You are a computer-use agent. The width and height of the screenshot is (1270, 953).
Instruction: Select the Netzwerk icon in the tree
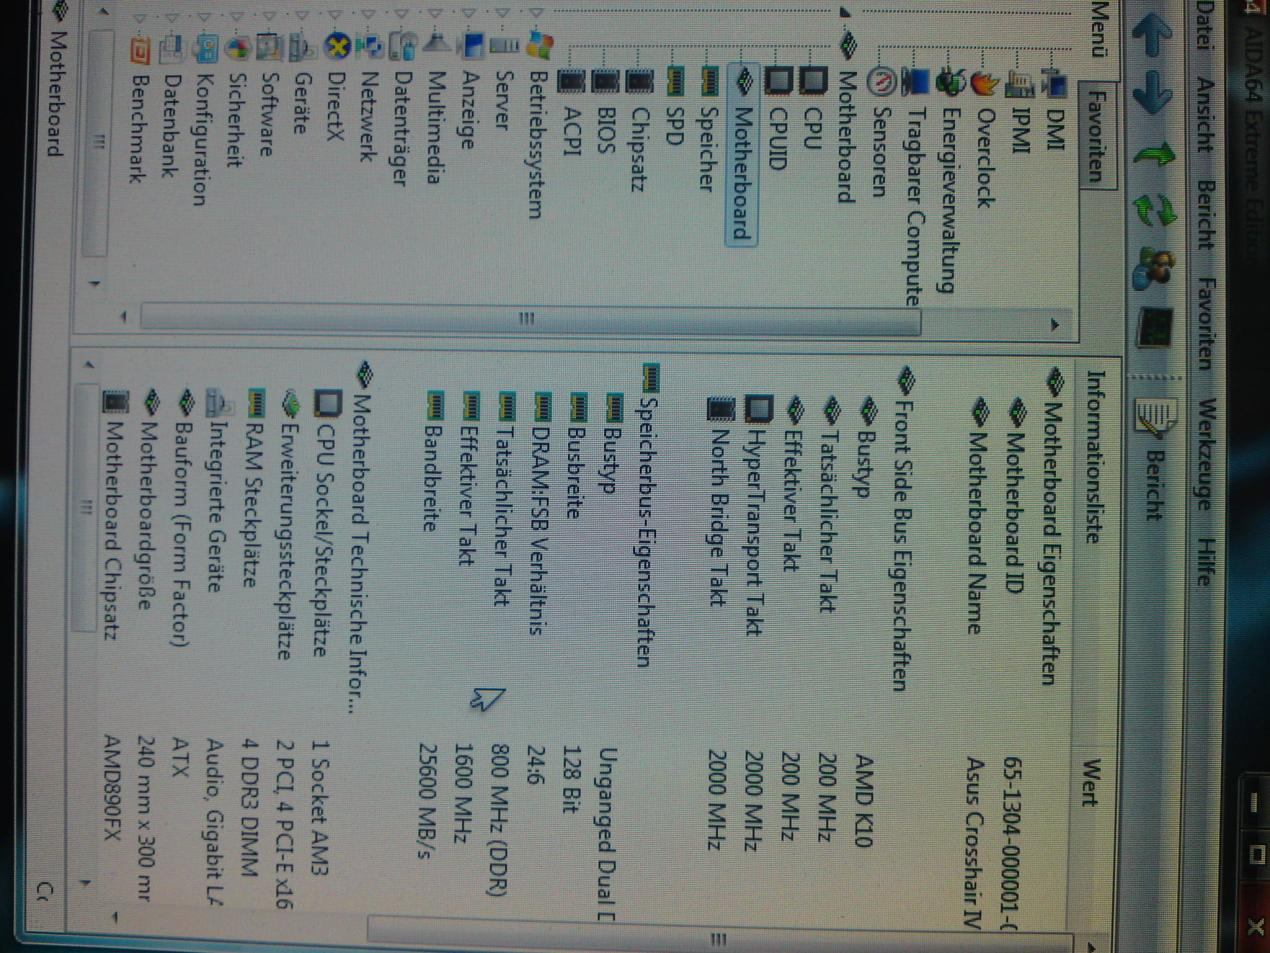[x=369, y=45]
